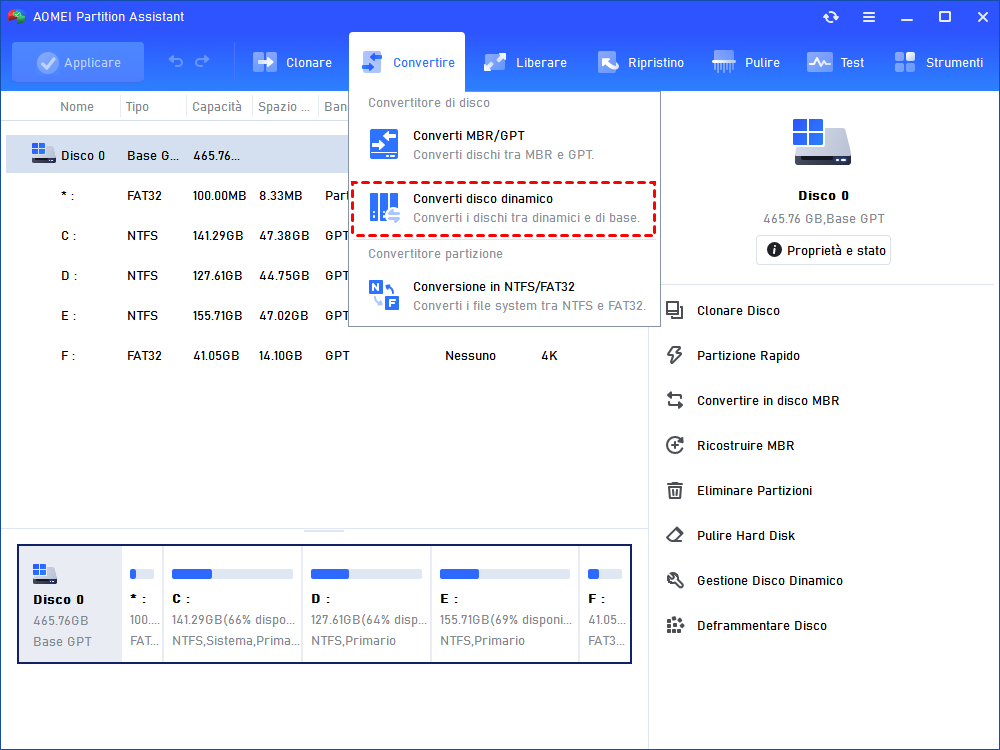This screenshot has width=1000, height=750.
Task: Click the C : usage bar in disk map
Action: (x=232, y=574)
